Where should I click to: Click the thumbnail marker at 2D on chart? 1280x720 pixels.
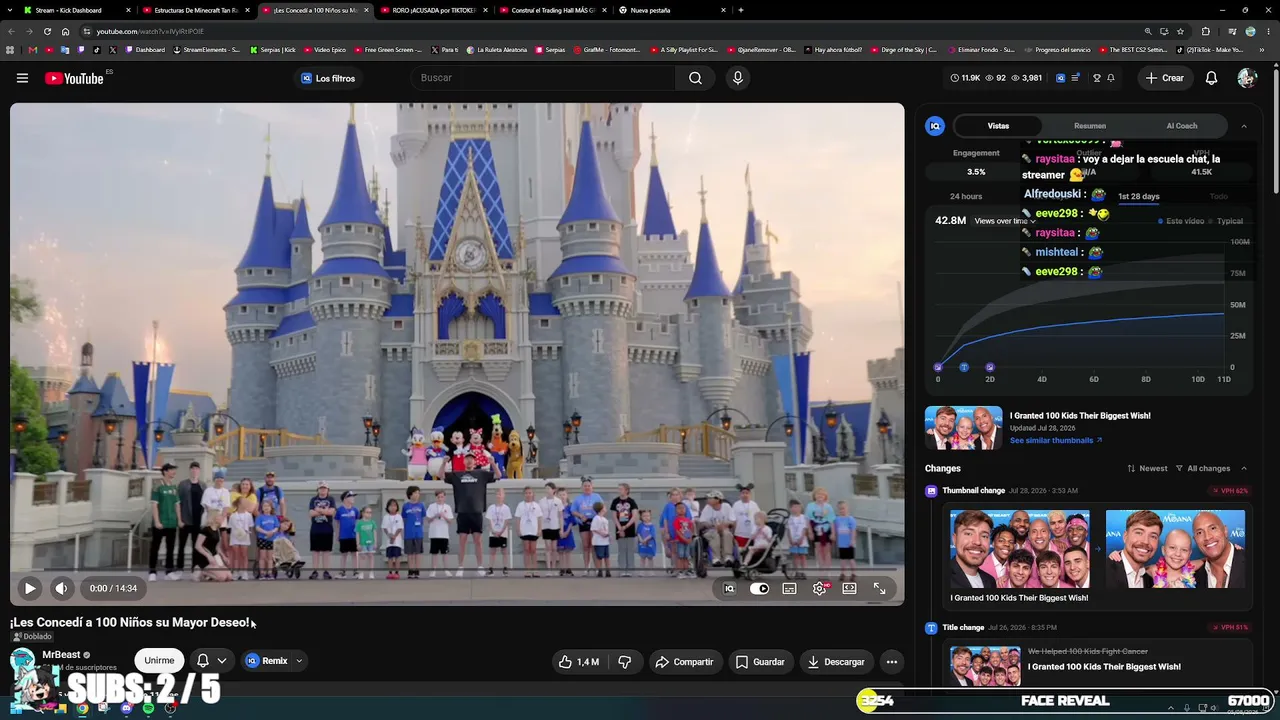[990, 367]
